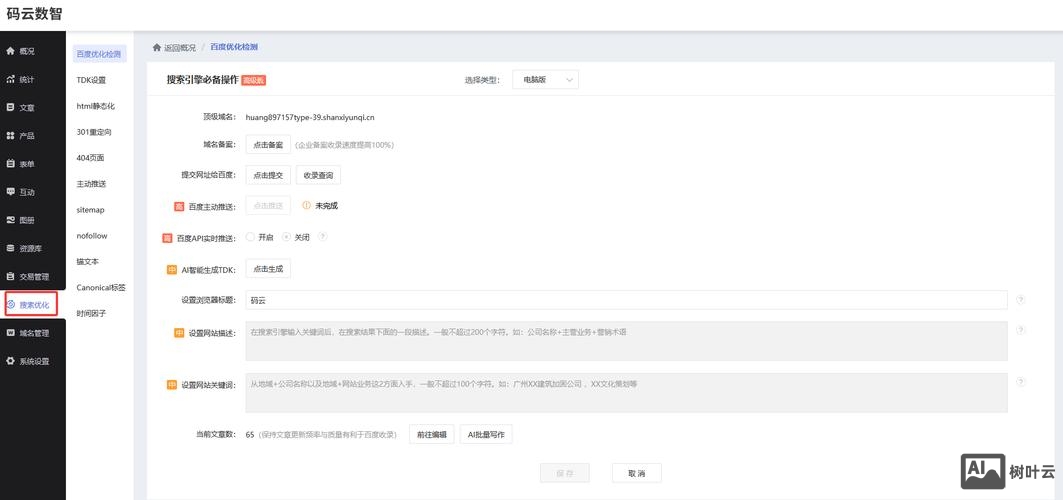The height and width of the screenshot is (500, 1063).
Task: Click 返回概况 breadcrumb link
Action: 180,47
